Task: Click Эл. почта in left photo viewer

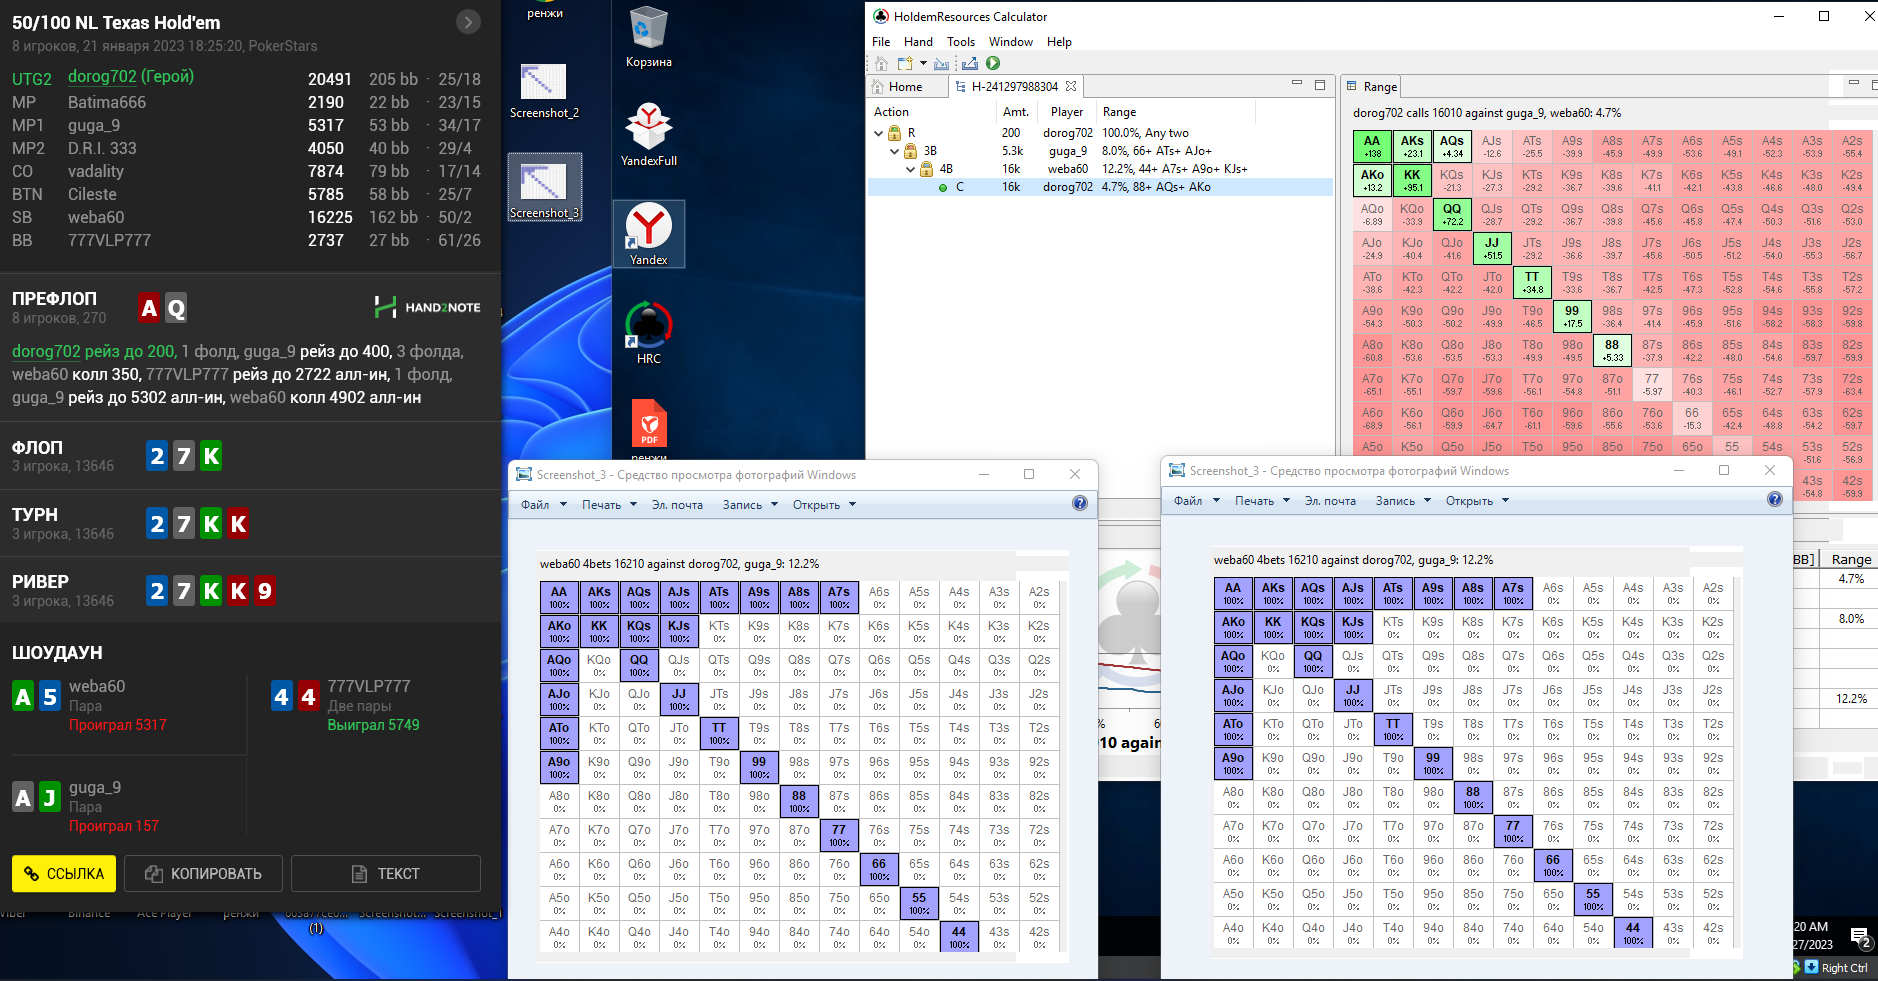Action: click(x=677, y=505)
